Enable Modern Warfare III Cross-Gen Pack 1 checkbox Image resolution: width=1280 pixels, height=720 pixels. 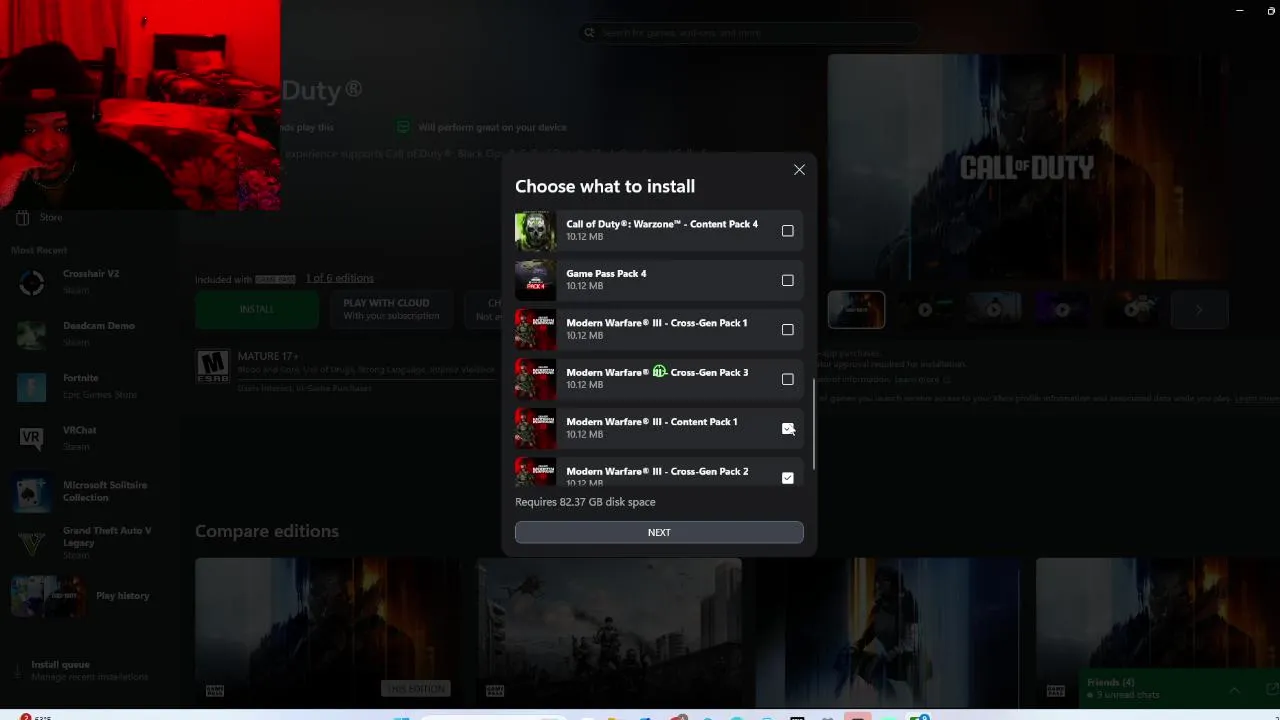(788, 330)
